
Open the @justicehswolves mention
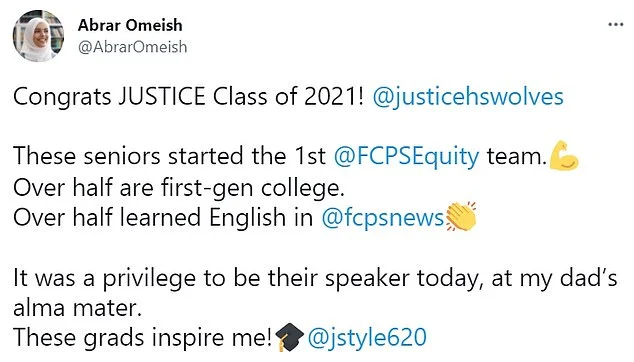point(468,97)
